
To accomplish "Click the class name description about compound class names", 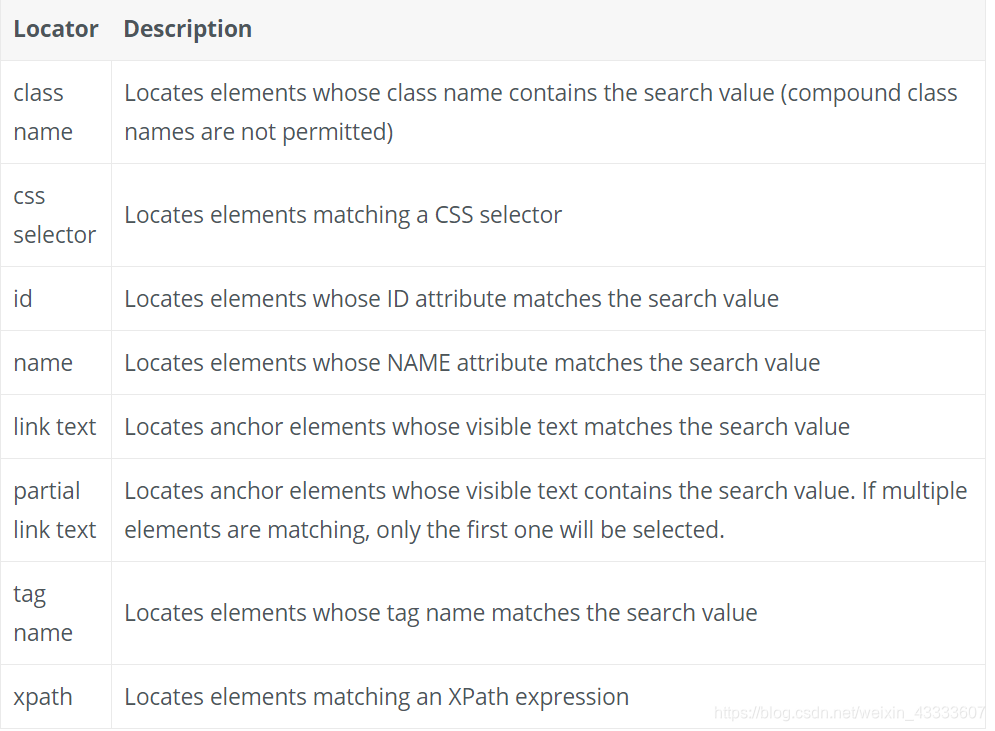I will pos(541,112).
